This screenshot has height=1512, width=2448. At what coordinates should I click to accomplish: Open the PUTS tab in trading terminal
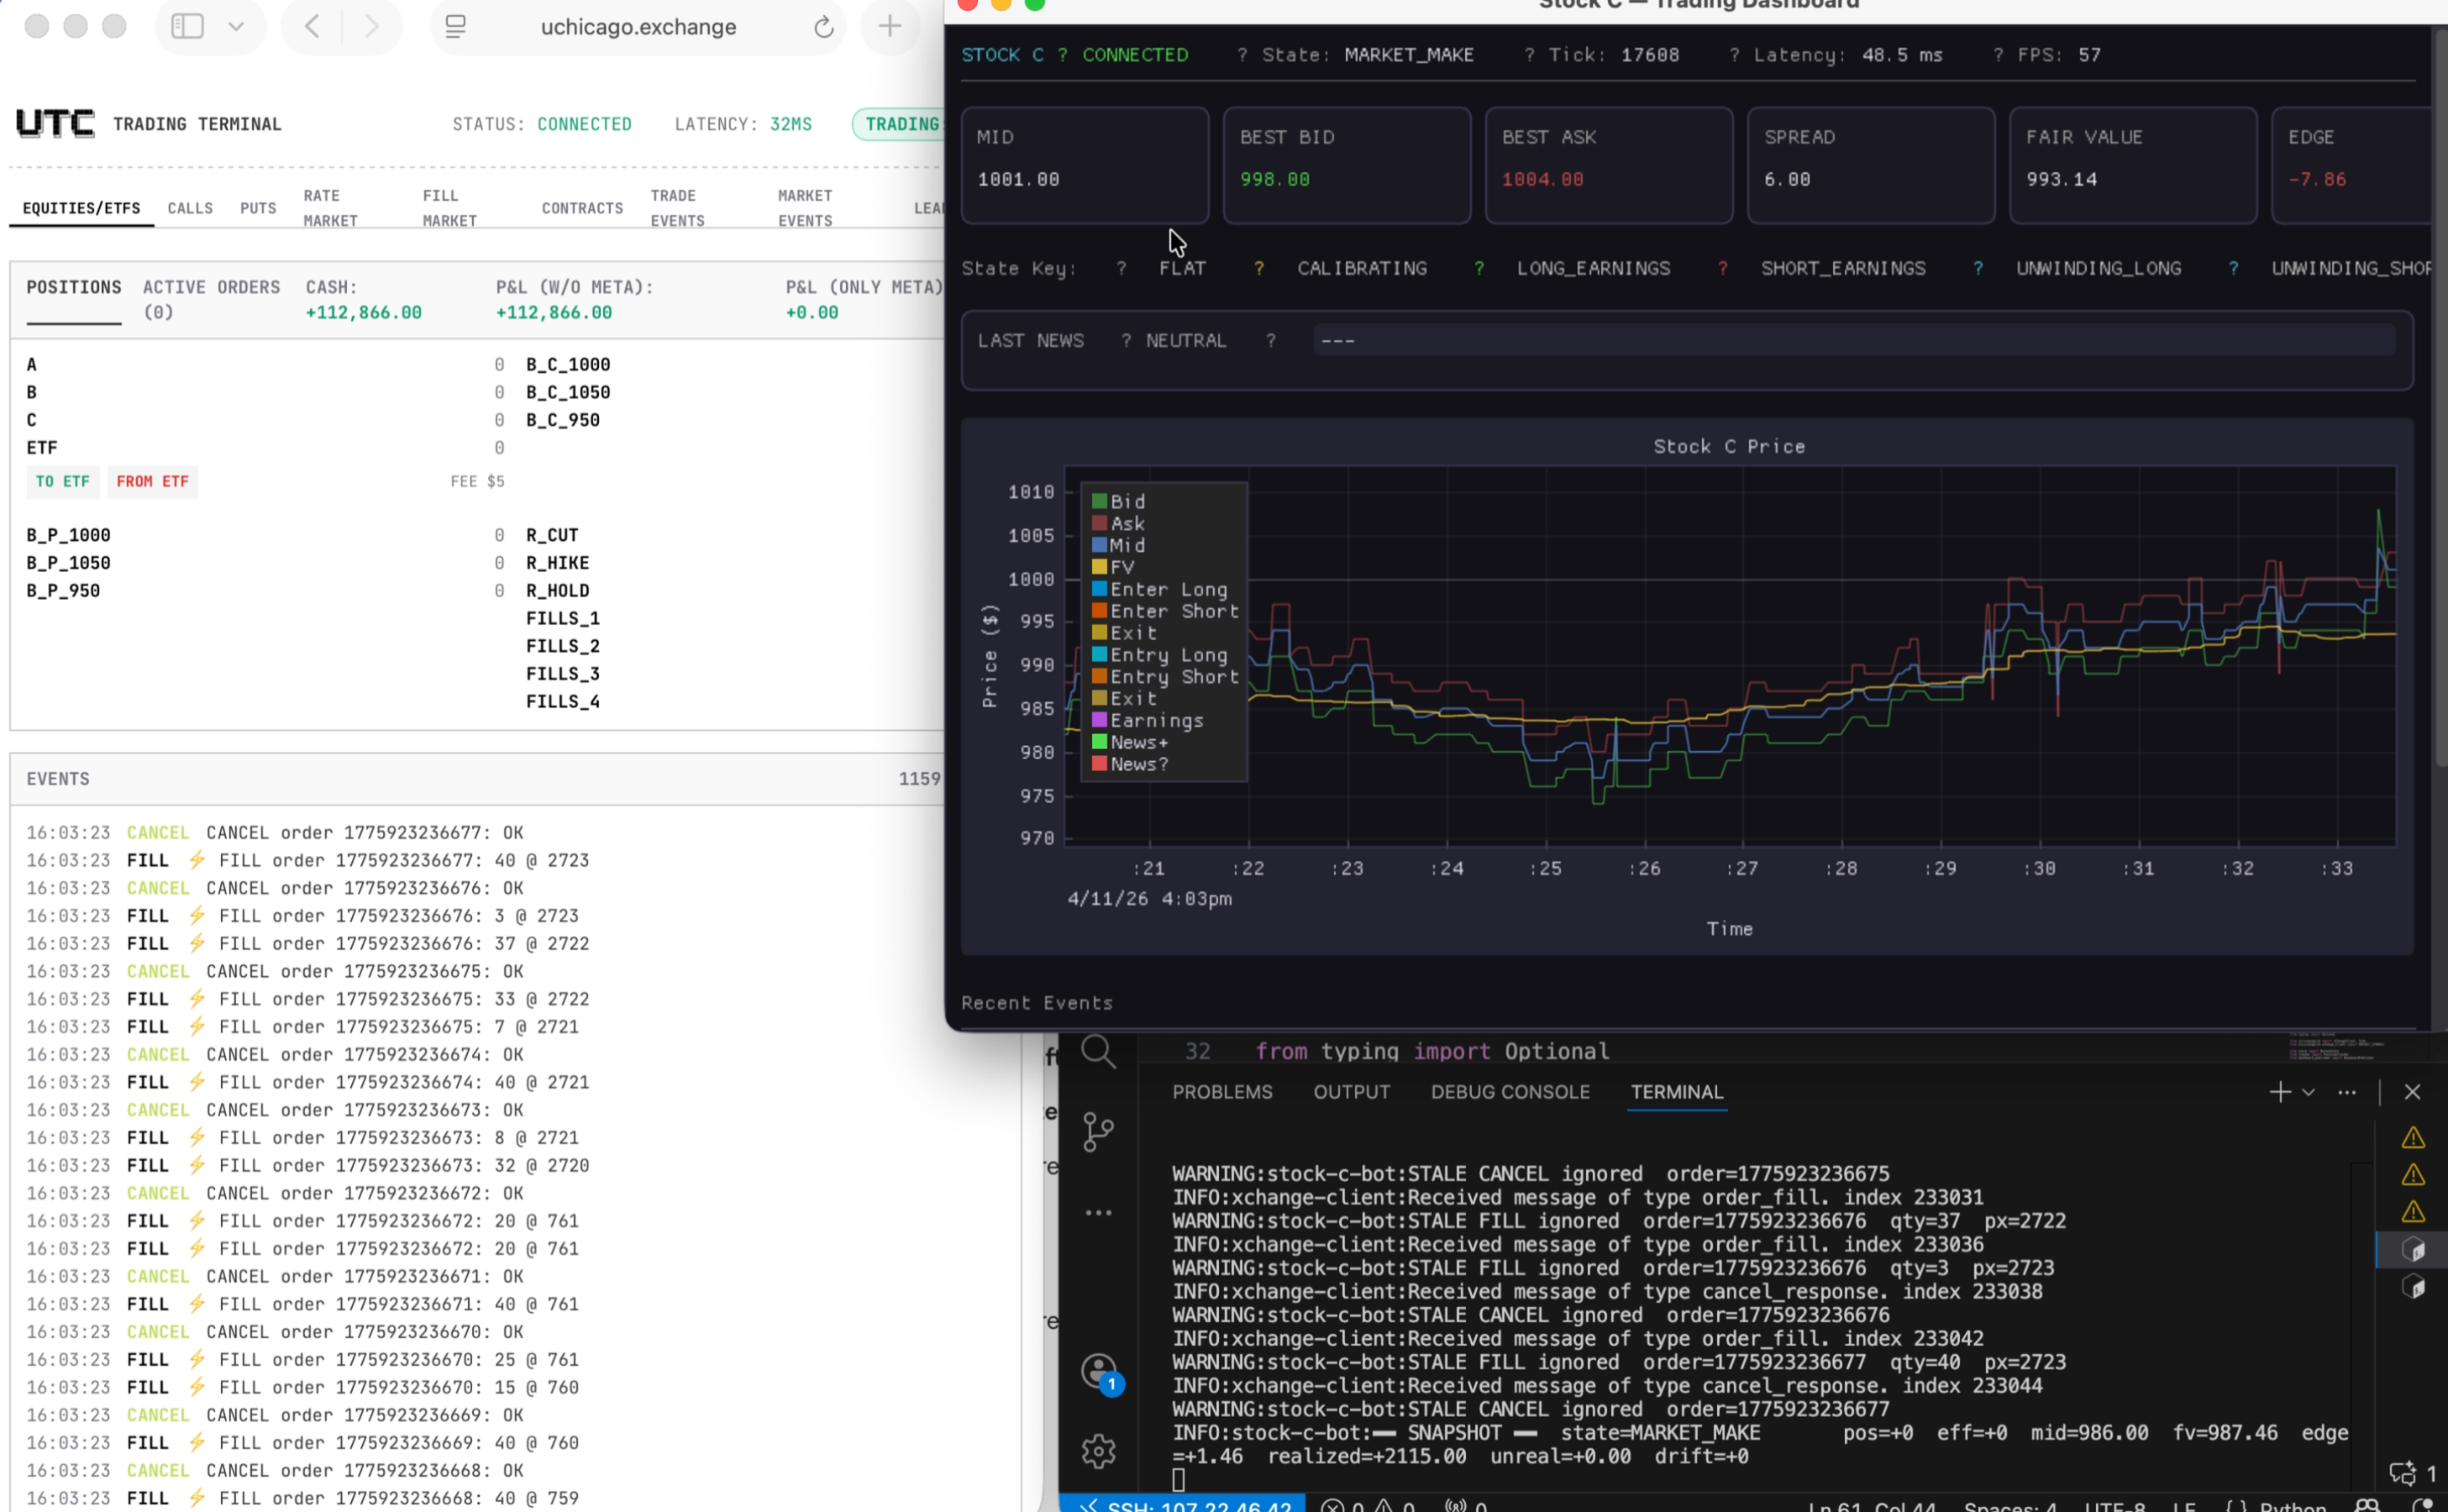(x=258, y=208)
